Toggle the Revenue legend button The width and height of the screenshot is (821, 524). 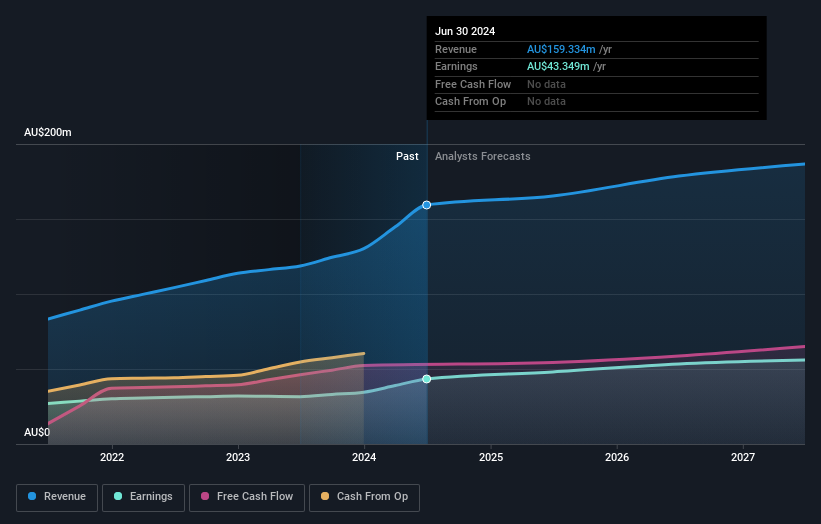57,497
